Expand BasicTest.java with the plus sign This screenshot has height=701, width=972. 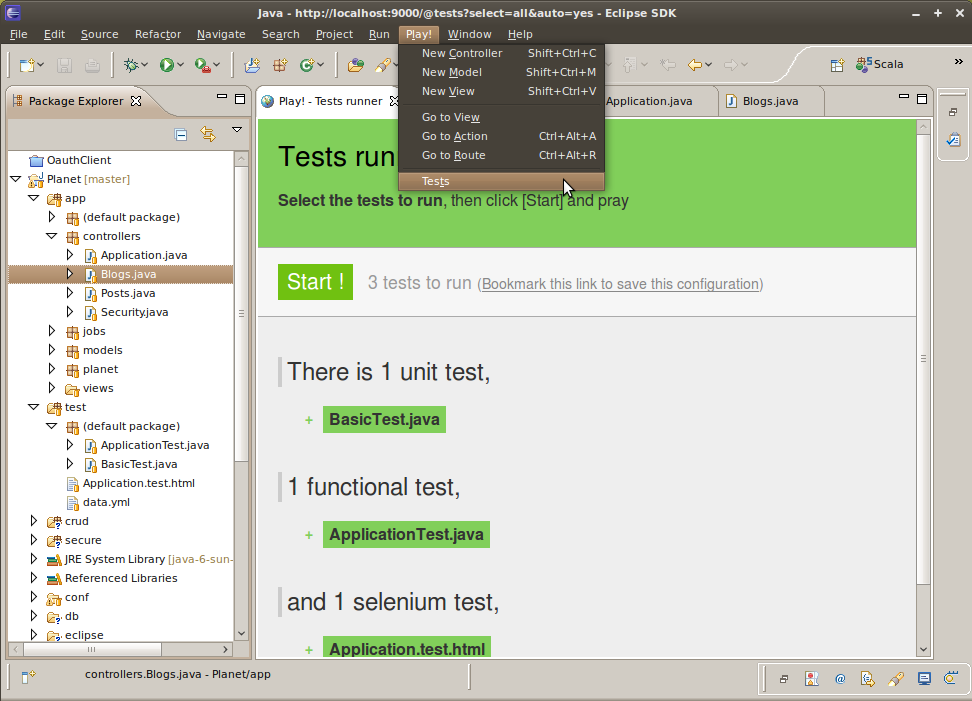309,420
